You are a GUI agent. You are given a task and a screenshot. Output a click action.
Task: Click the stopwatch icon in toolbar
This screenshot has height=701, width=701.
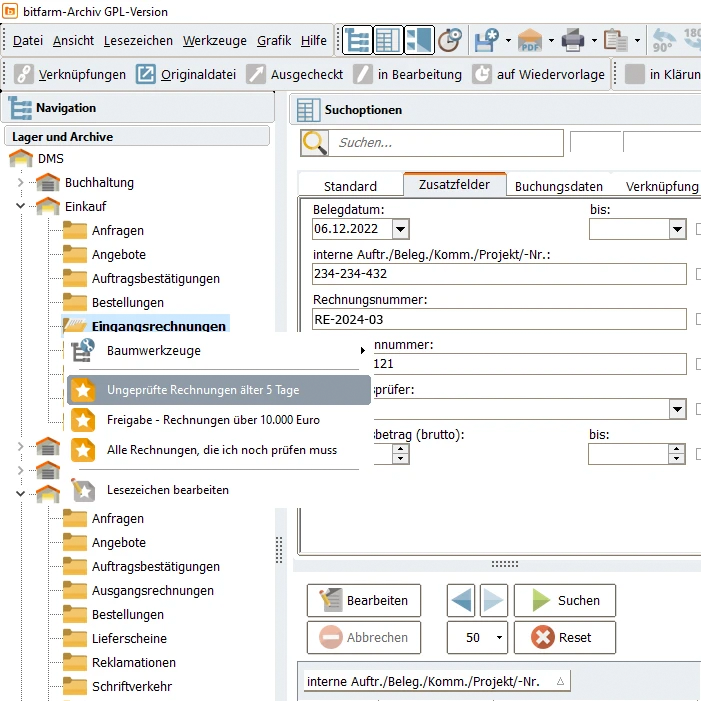(450, 40)
